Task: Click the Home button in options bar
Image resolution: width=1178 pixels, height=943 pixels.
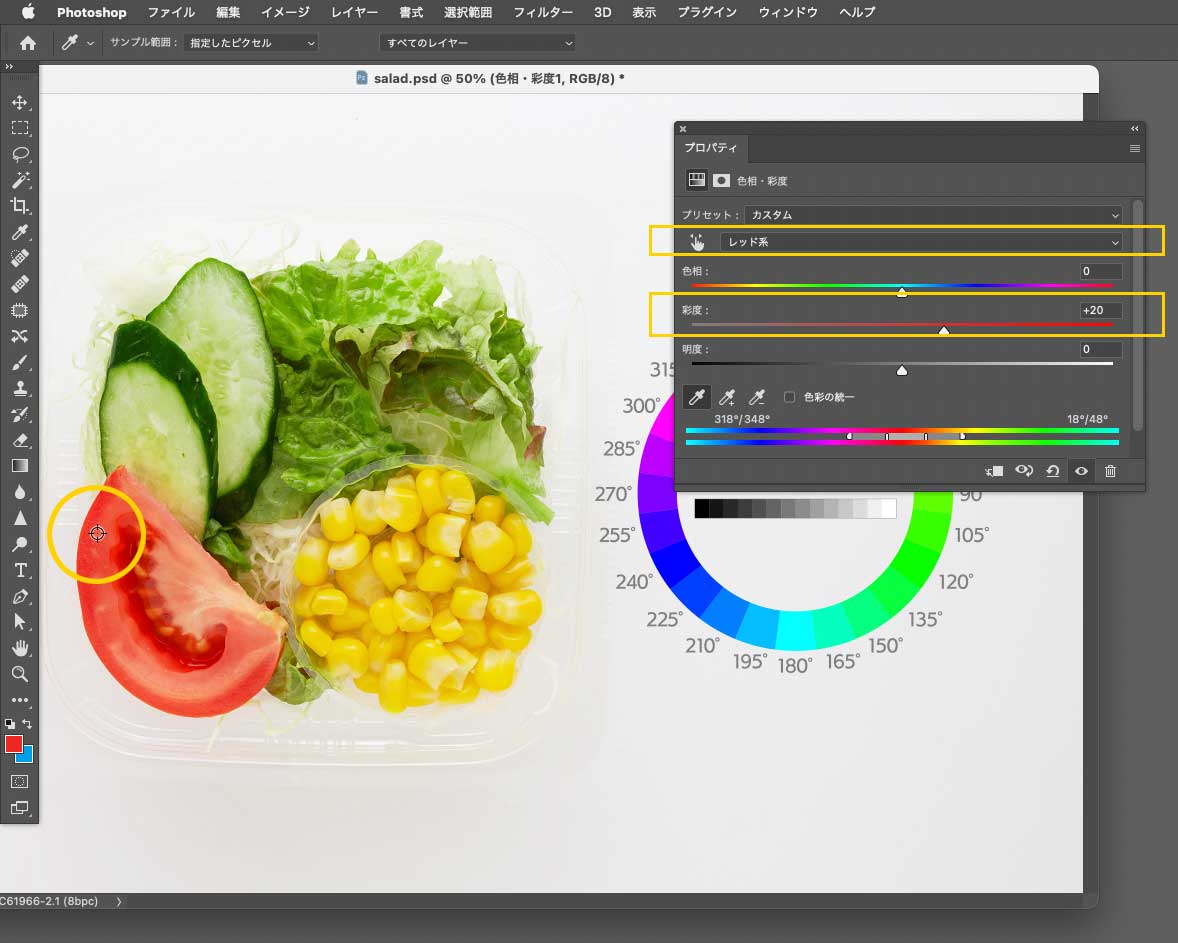Action: point(28,43)
